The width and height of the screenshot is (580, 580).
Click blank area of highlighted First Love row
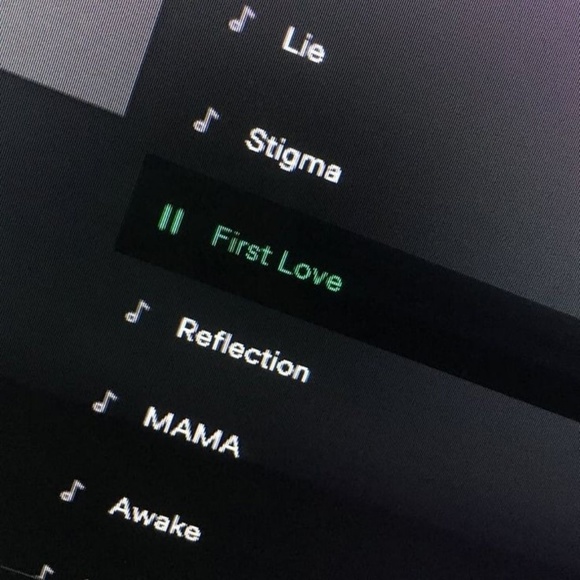pyautogui.click(x=444, y=318)
